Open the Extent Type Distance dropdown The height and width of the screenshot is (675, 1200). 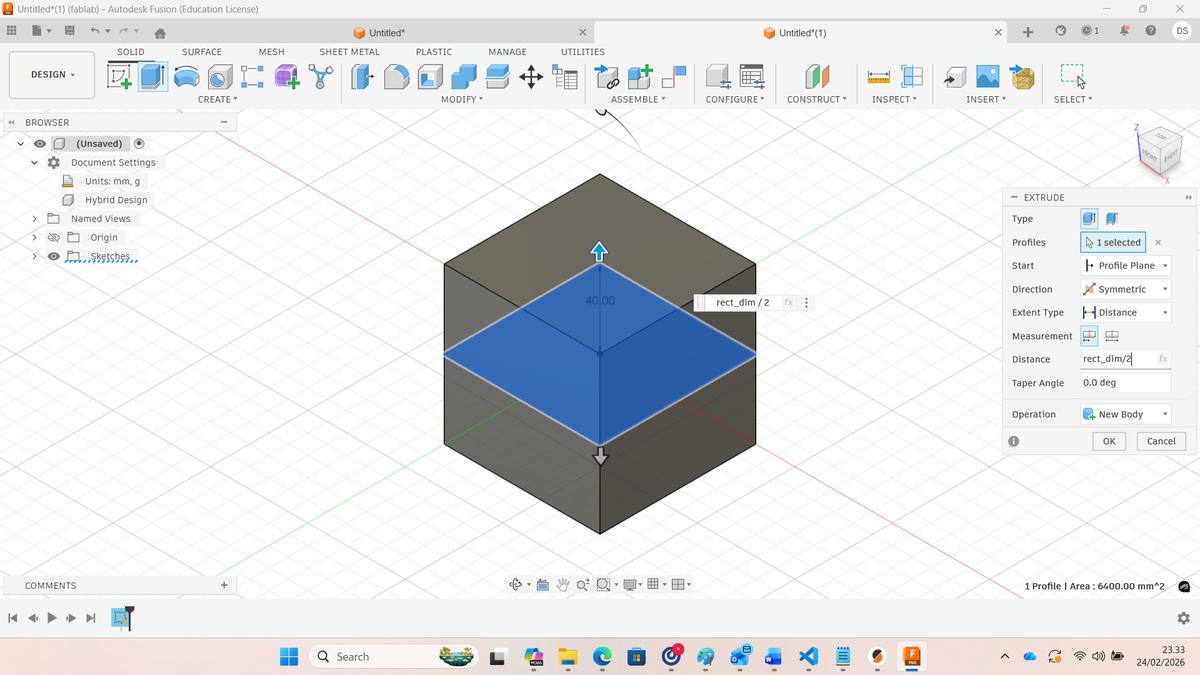click(1126, 312)
